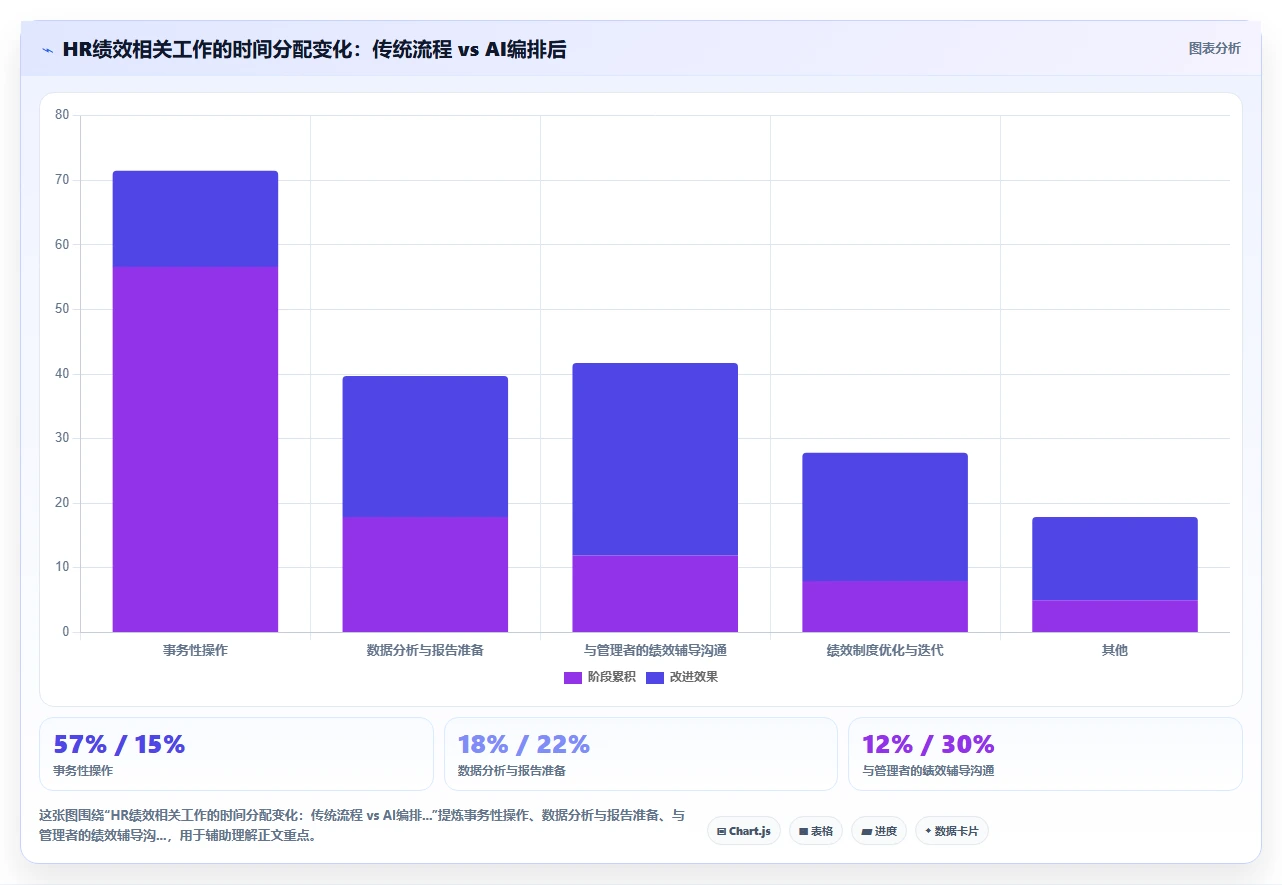The height and width of the screenshot is (885, 1282).
Task: Click the blue segment of 绩效制度优化与迭代 bar
Action: coord(885,517)
